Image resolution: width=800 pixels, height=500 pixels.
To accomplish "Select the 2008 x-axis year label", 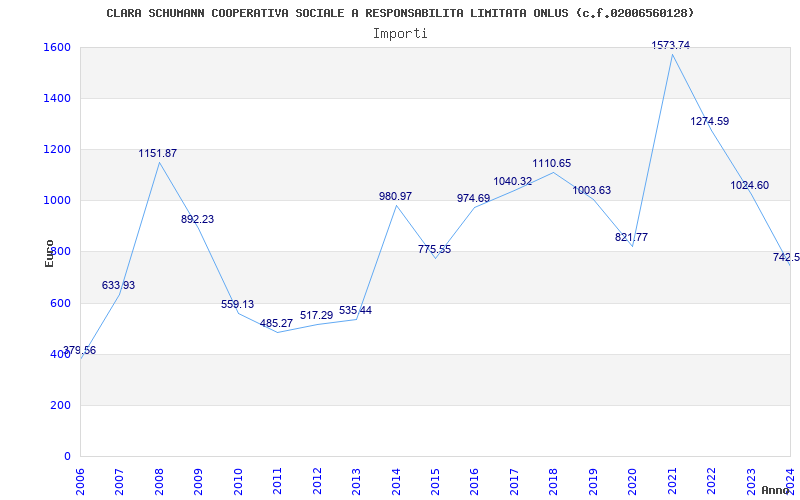I will [159, 479].
